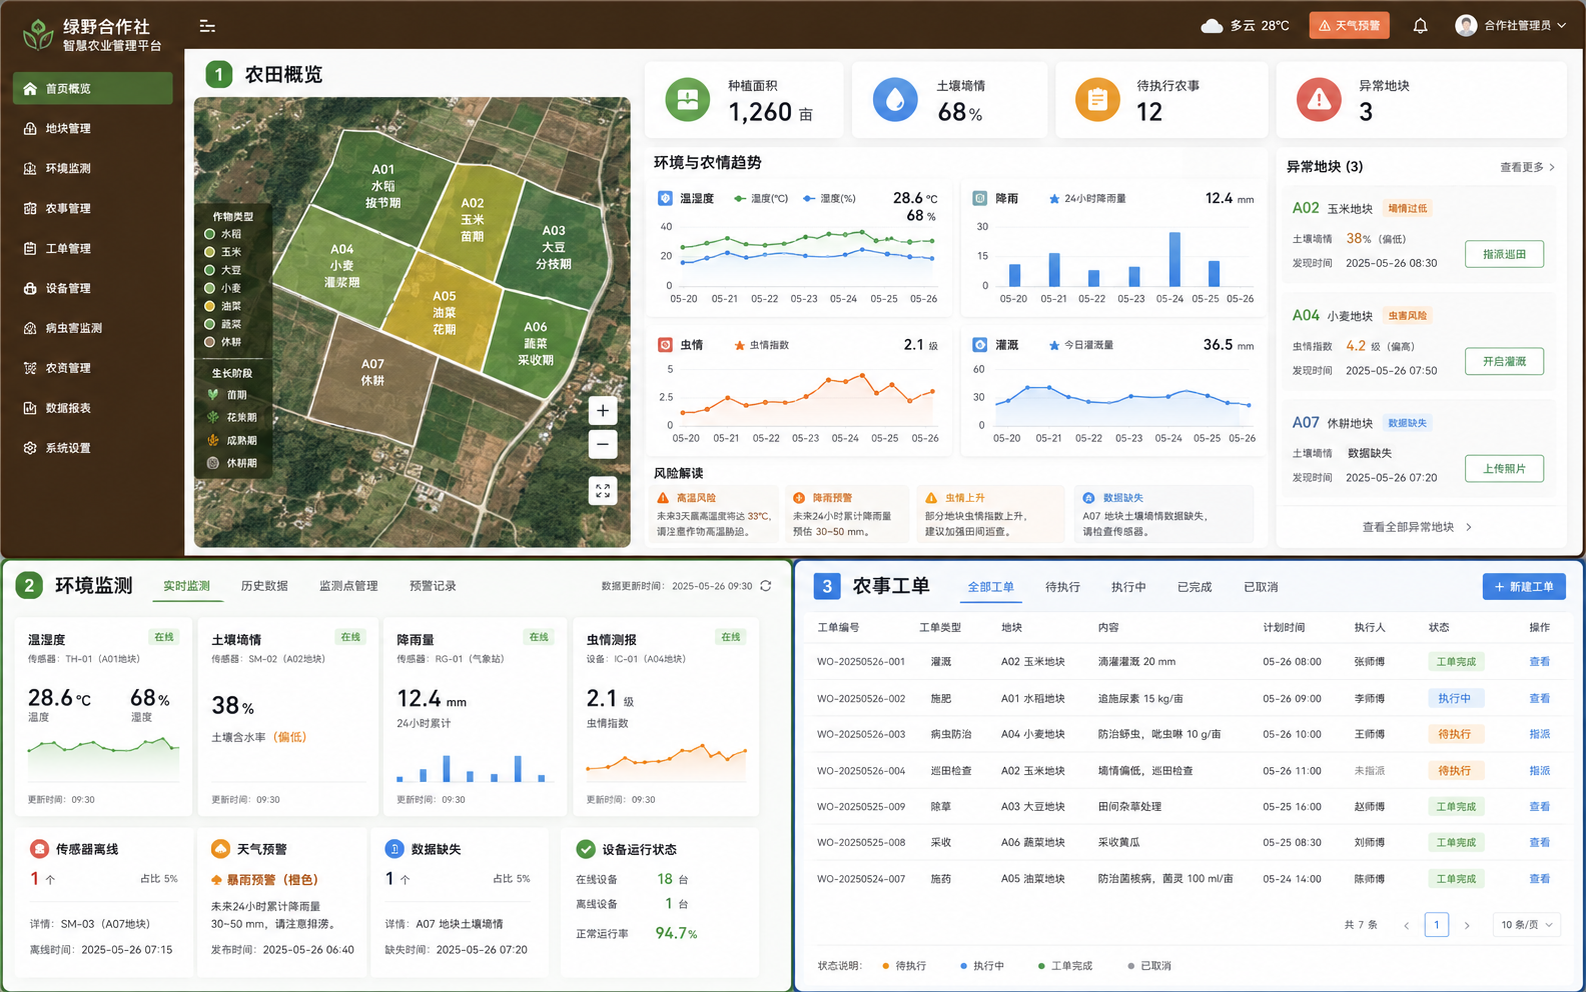Open the 10 条/页 page size dropdown
1586x992 pixels.
click(1526, 925)
